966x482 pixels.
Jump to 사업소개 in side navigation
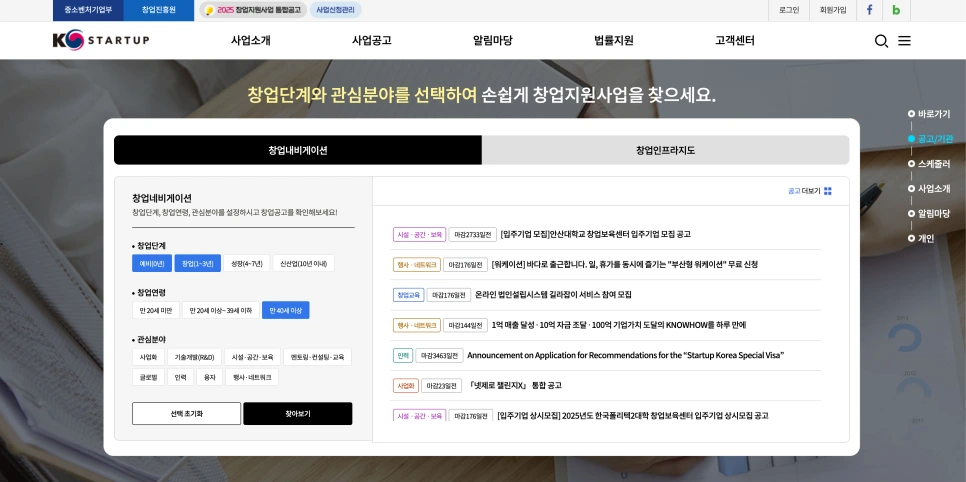click(934, 189)
